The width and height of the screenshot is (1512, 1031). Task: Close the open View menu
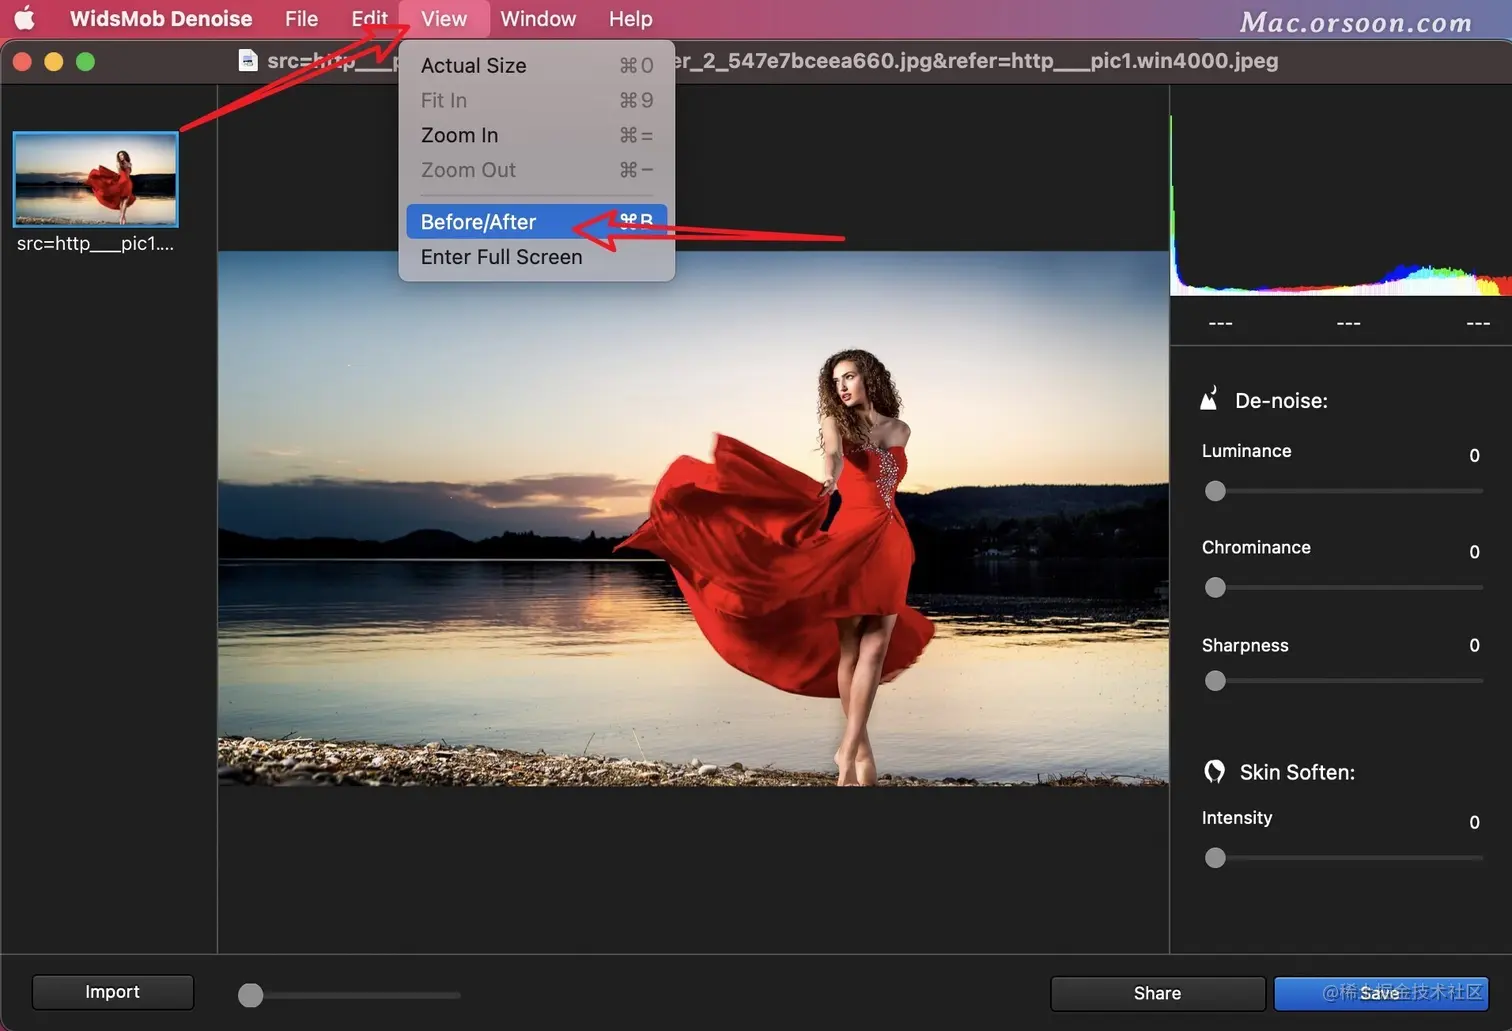pos(444,18)
